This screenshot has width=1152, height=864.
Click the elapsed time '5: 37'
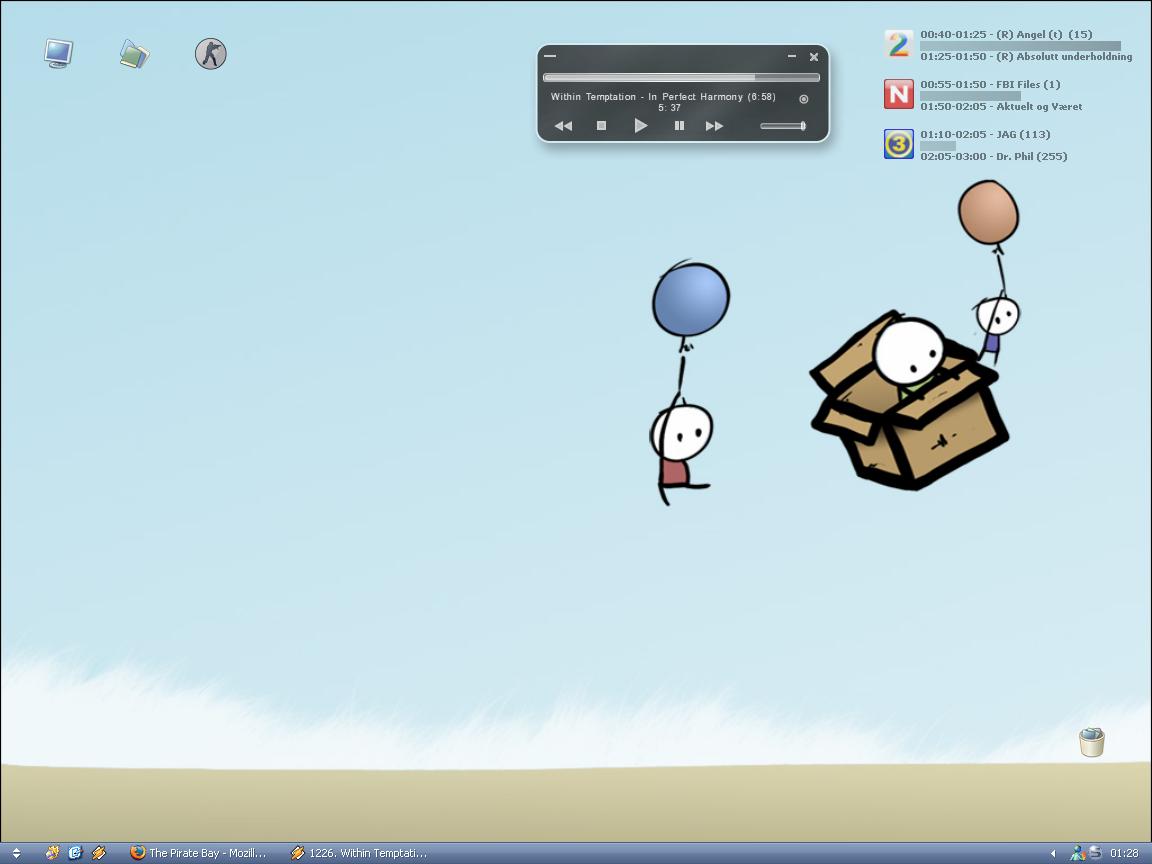click(x=669, y=107)
